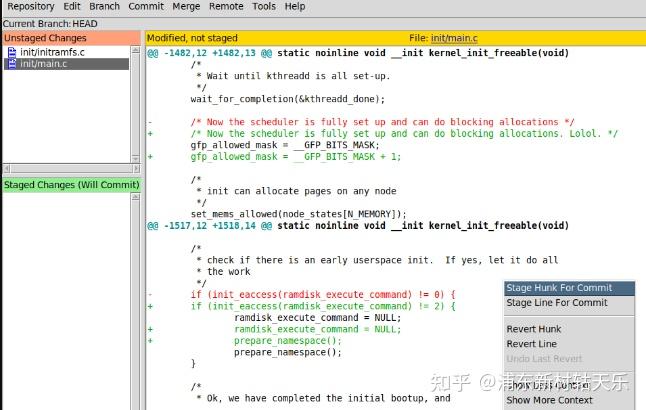Click the init/main.c file link in the header

pyautogui.click(x=454, y=38)
